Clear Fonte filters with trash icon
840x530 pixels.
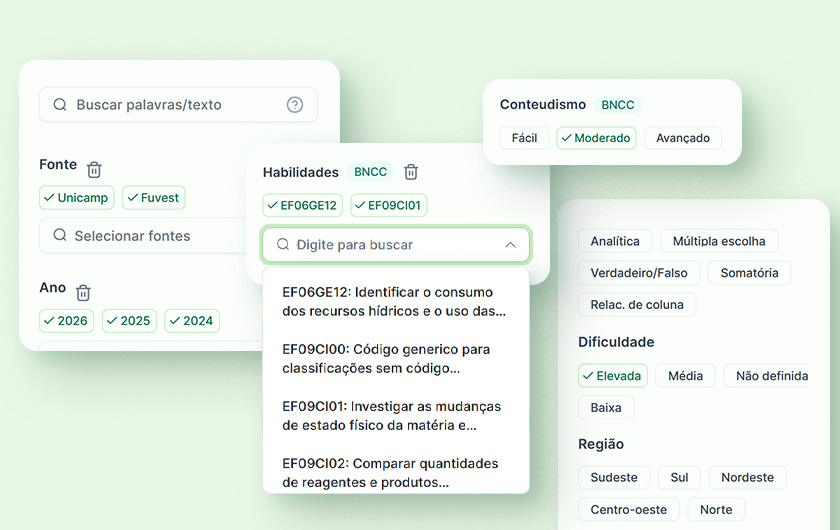pyautogui.click(x=94, y=169)
